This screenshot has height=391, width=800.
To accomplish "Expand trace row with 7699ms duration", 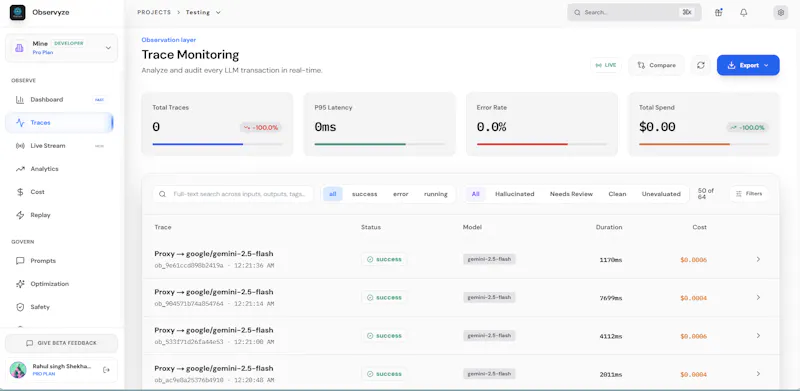I will [758, 298].
